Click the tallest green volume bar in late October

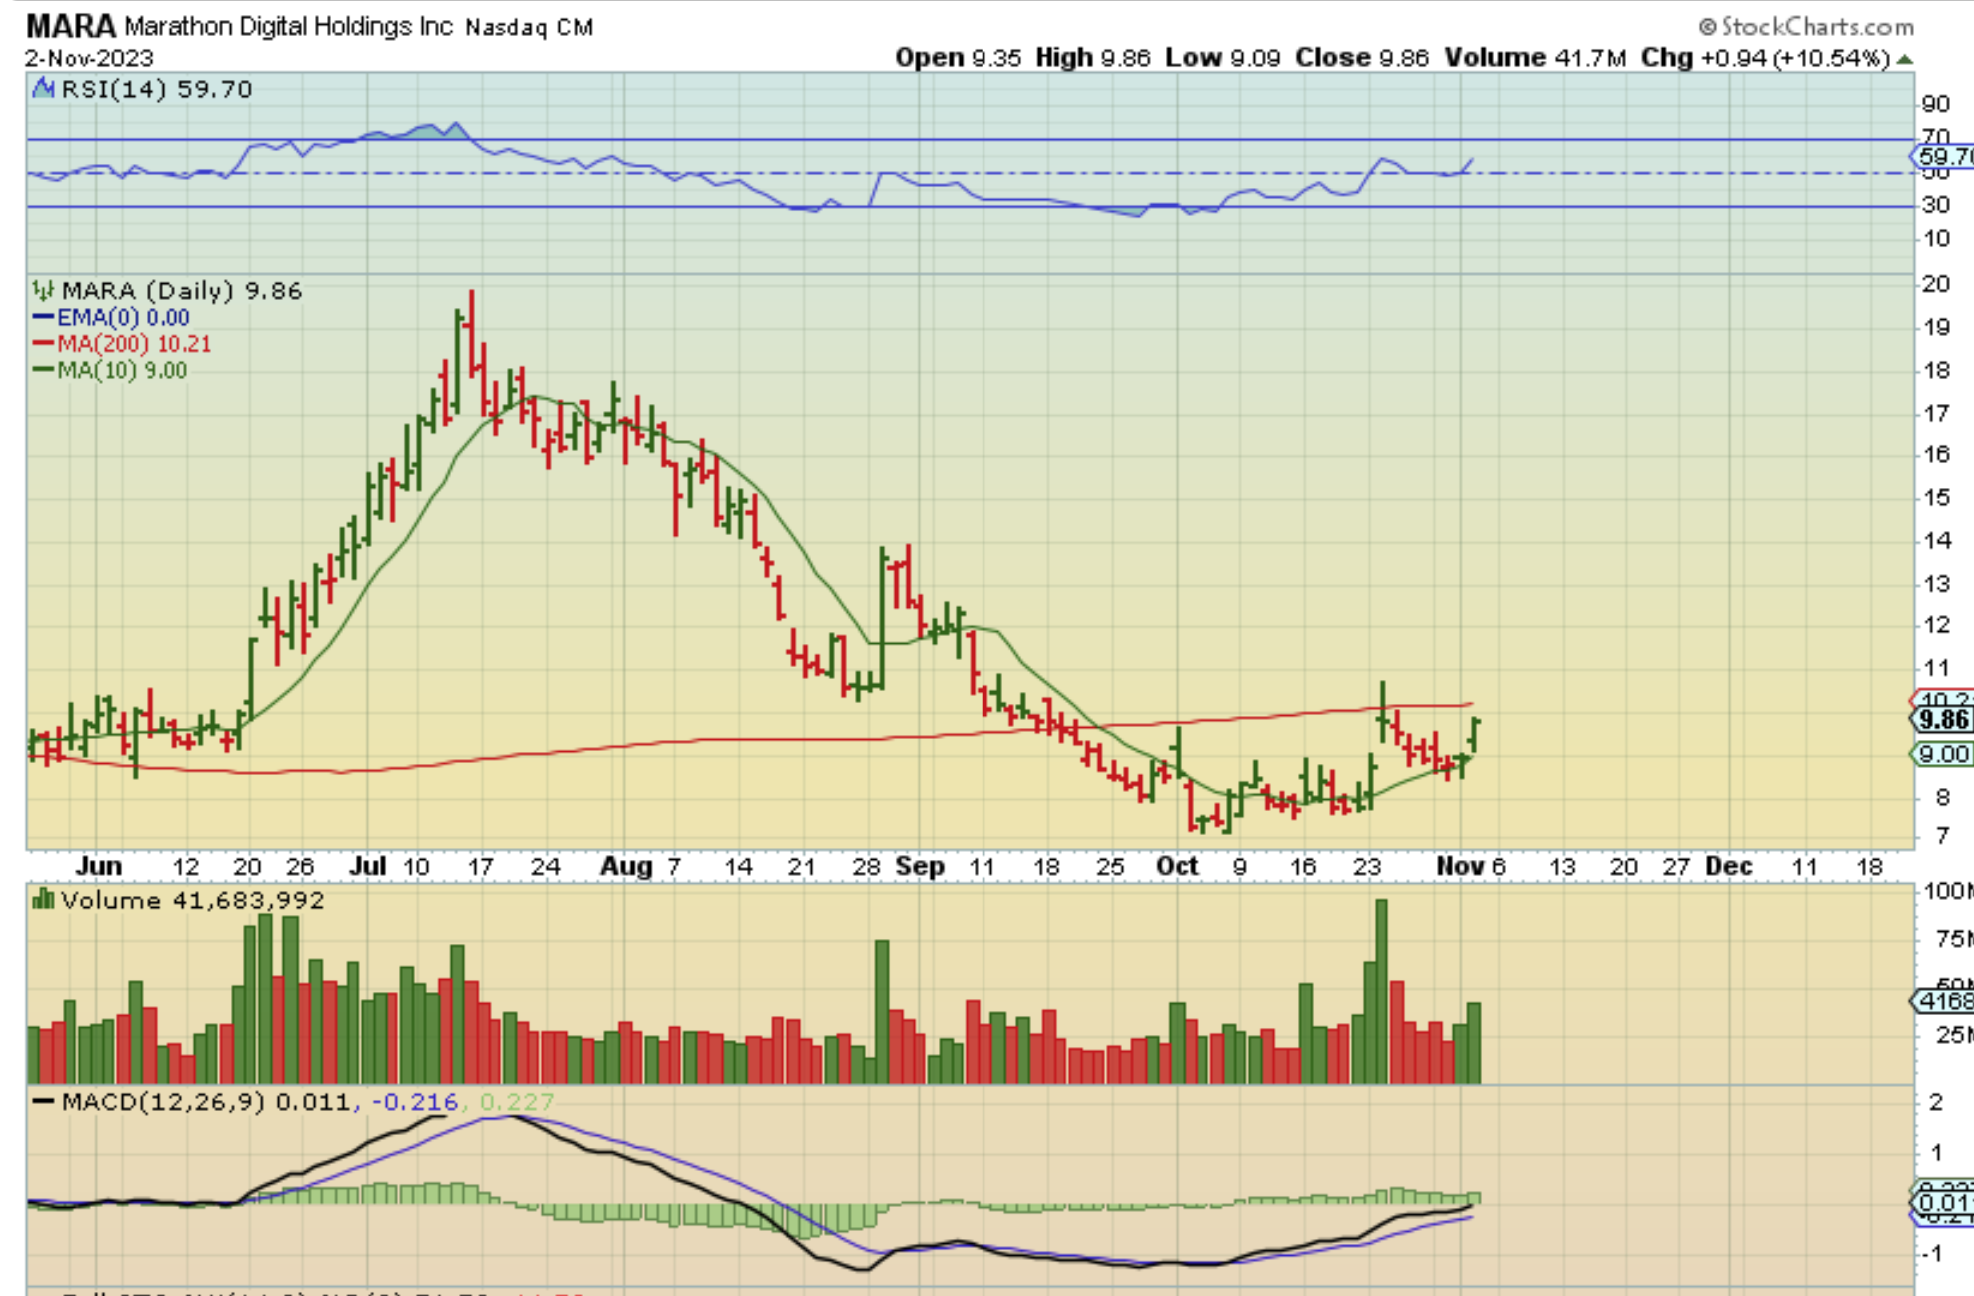[x=1381, y=990]
